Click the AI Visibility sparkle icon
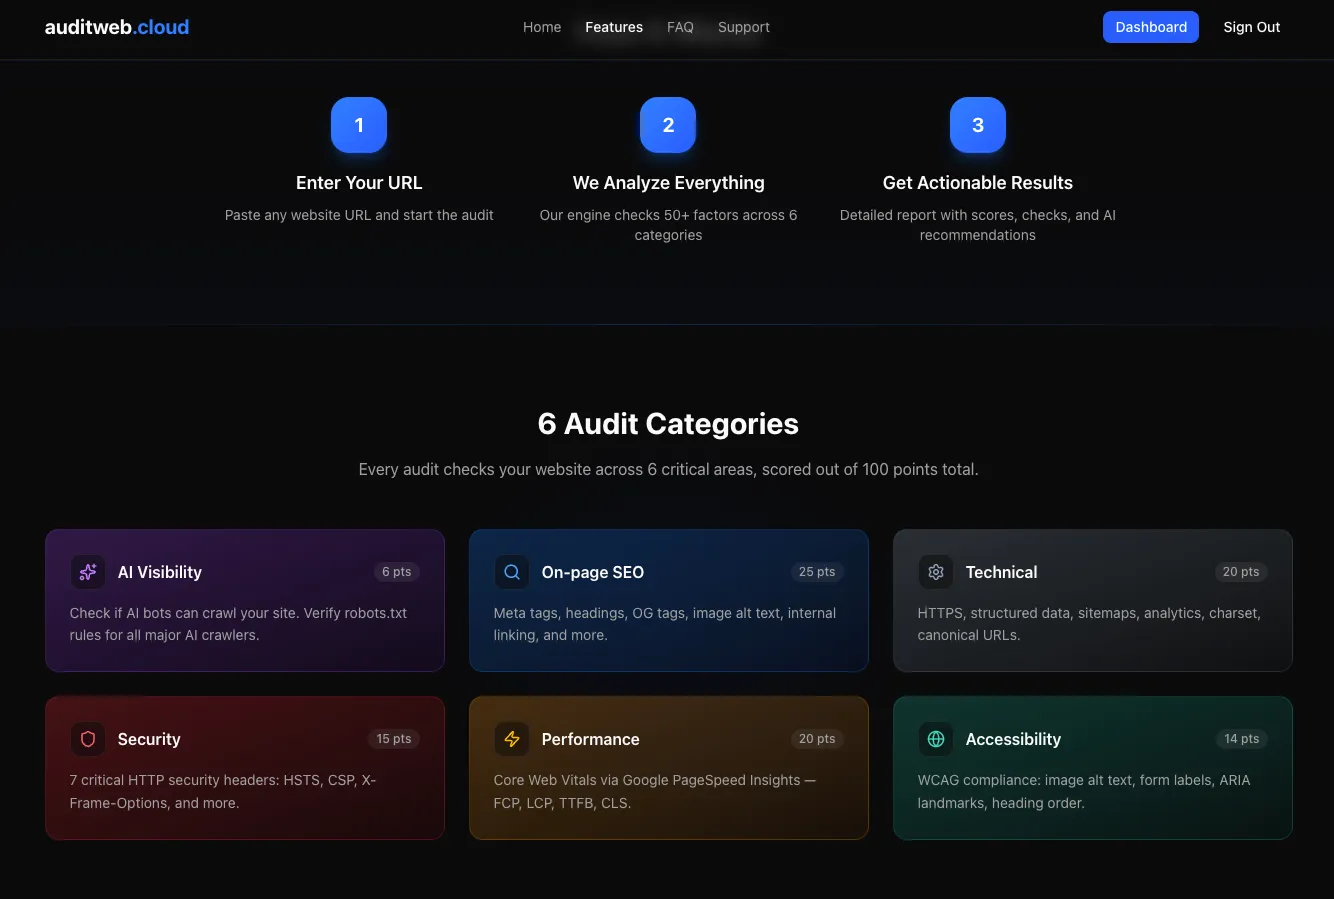This screenshot has height=899, width=1334. point(88,572)
